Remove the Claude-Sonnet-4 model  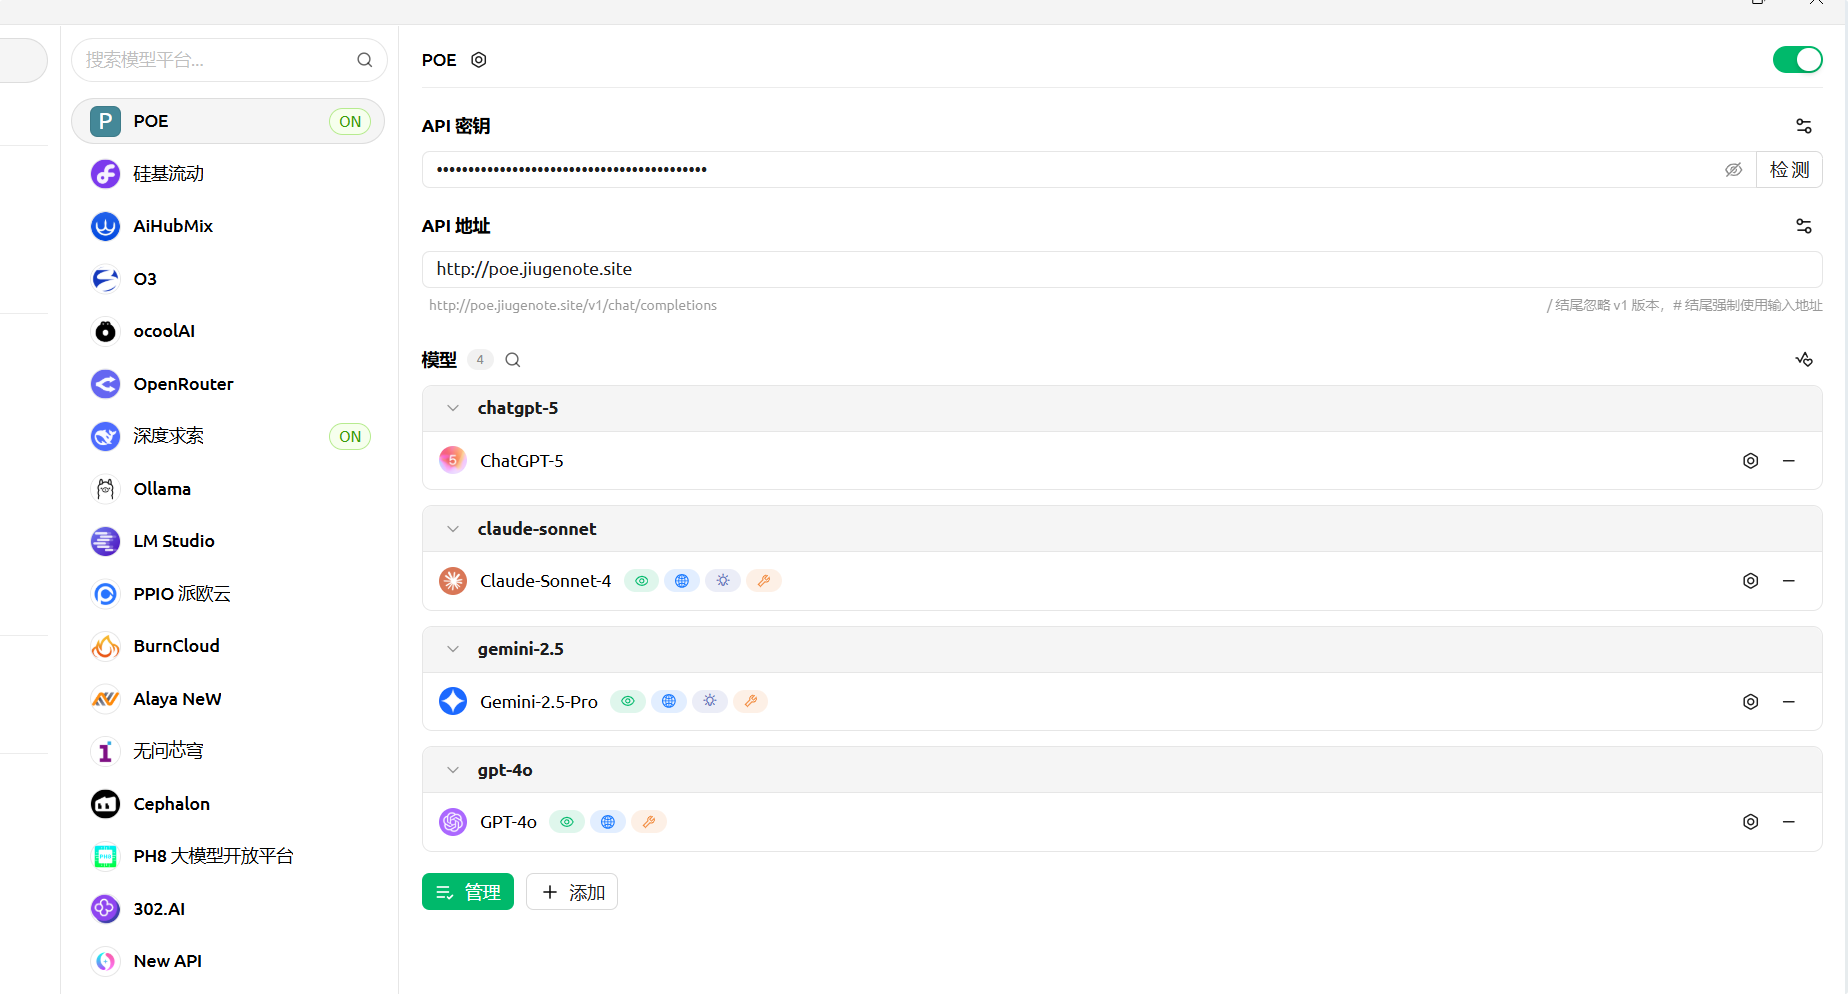pos(1789,581)
